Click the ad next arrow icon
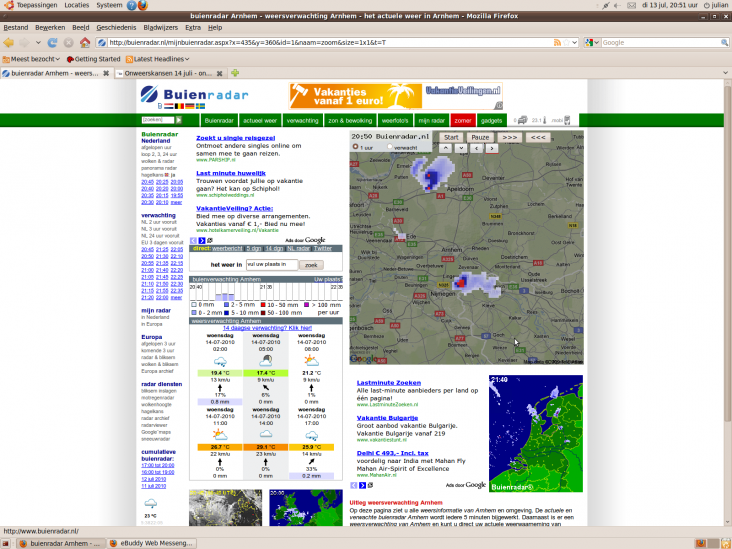732x549 pixels. [x=202, y=240]
